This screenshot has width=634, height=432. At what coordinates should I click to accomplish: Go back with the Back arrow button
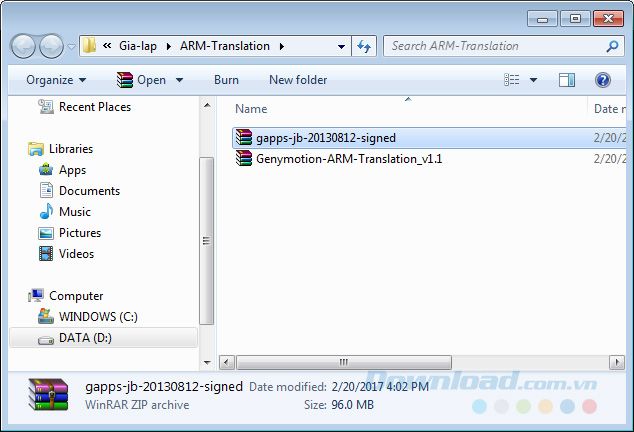pos(23,46)
